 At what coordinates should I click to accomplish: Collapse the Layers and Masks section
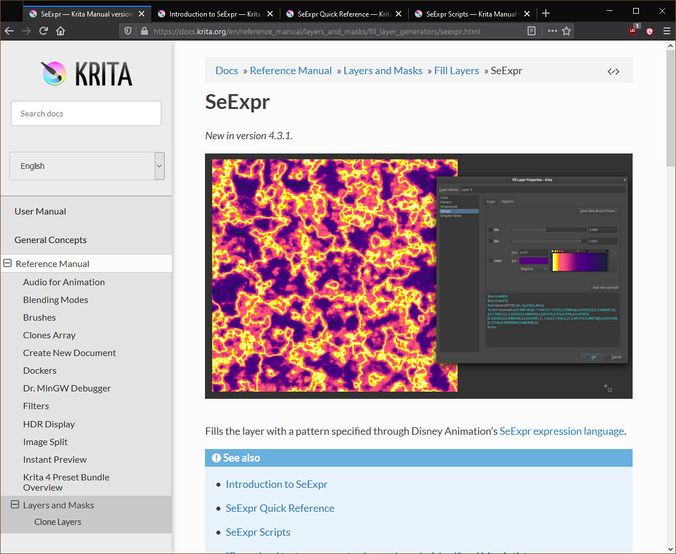tap(15, 505)
